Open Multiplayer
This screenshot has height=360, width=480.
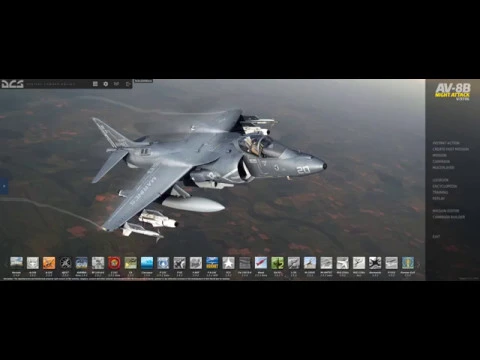coord(443,167)
